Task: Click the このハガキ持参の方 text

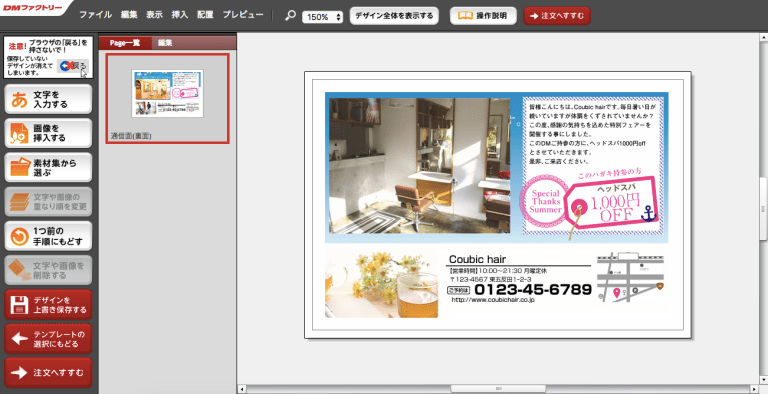Action: point(610,173)
